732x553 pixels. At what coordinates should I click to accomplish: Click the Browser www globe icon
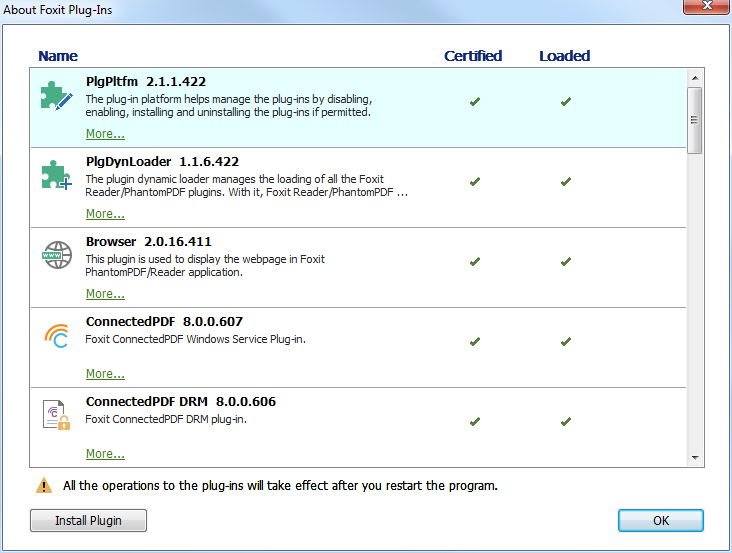pos(57,255)
